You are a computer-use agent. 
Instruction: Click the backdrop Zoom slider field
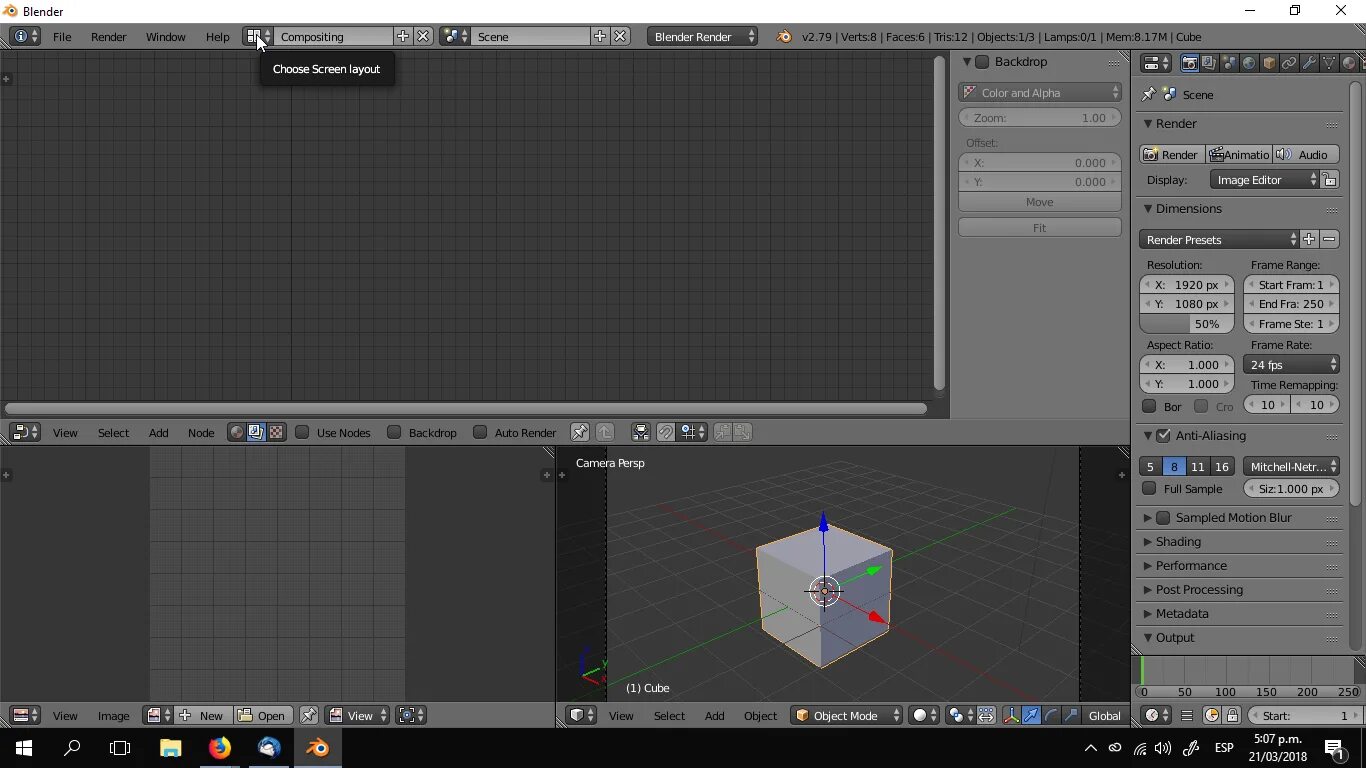(x=1040, y=117)
